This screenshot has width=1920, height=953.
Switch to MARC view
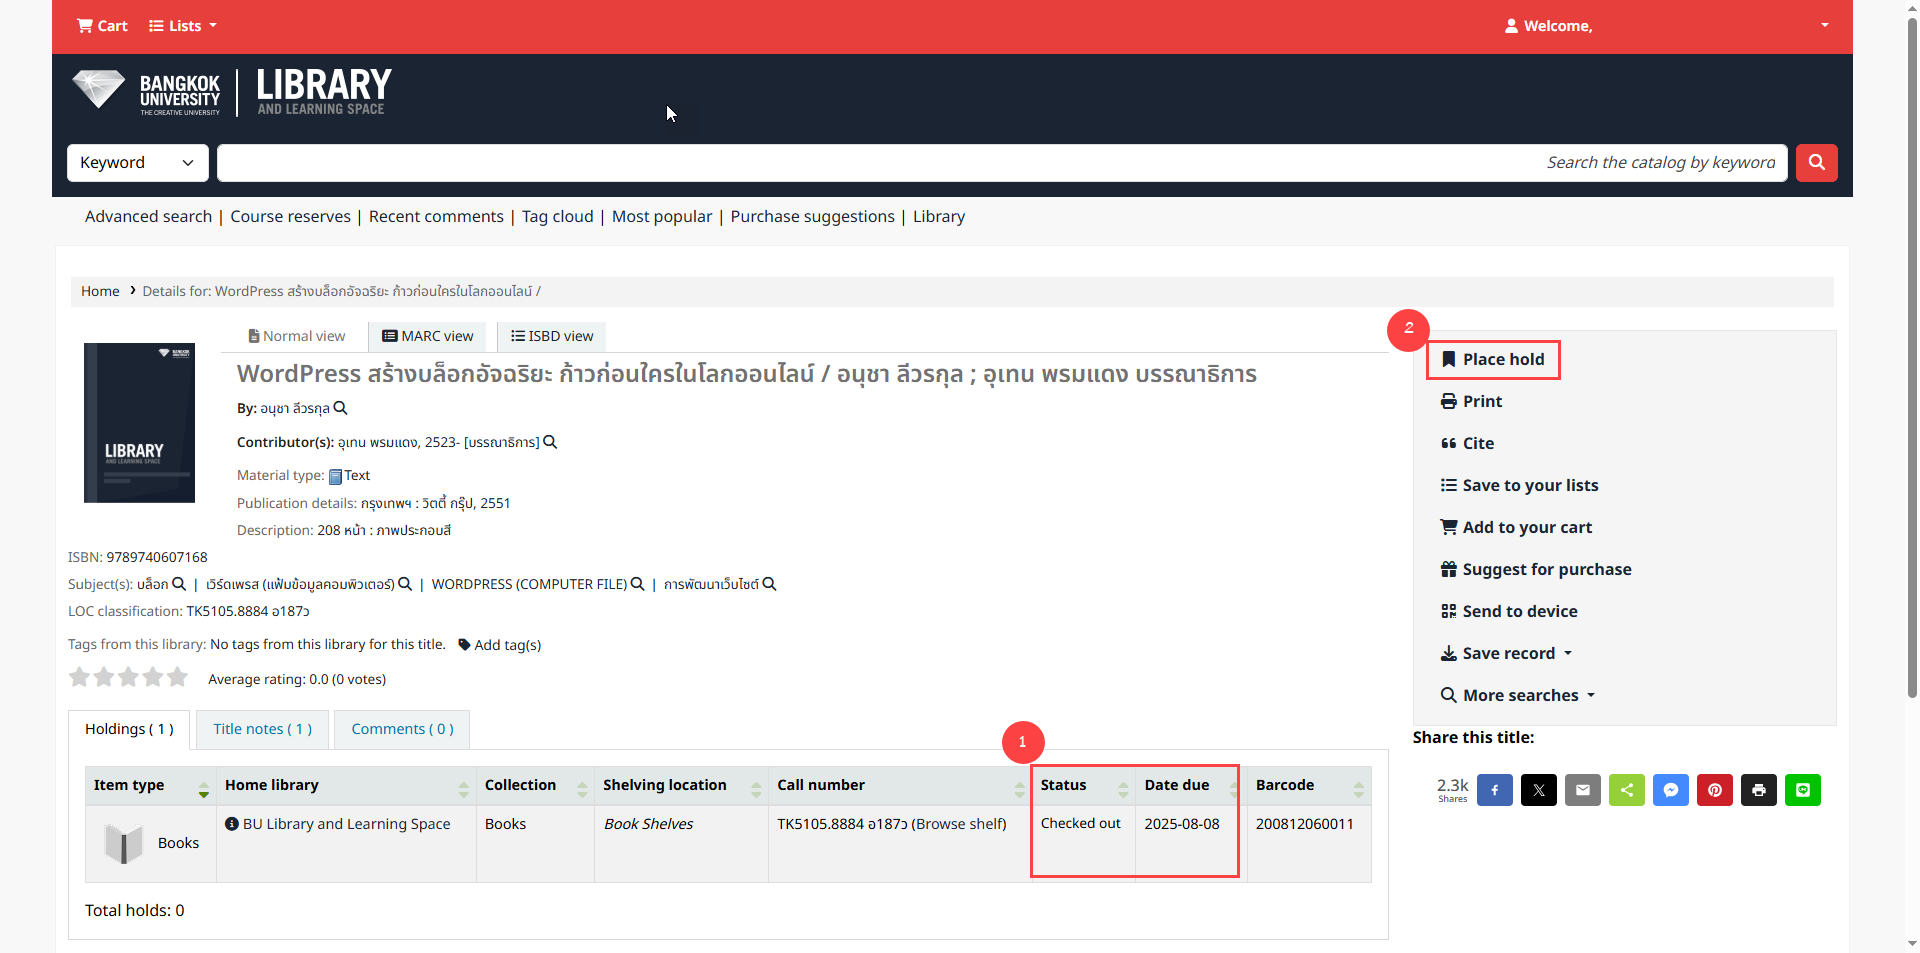[x=427, y=336]
